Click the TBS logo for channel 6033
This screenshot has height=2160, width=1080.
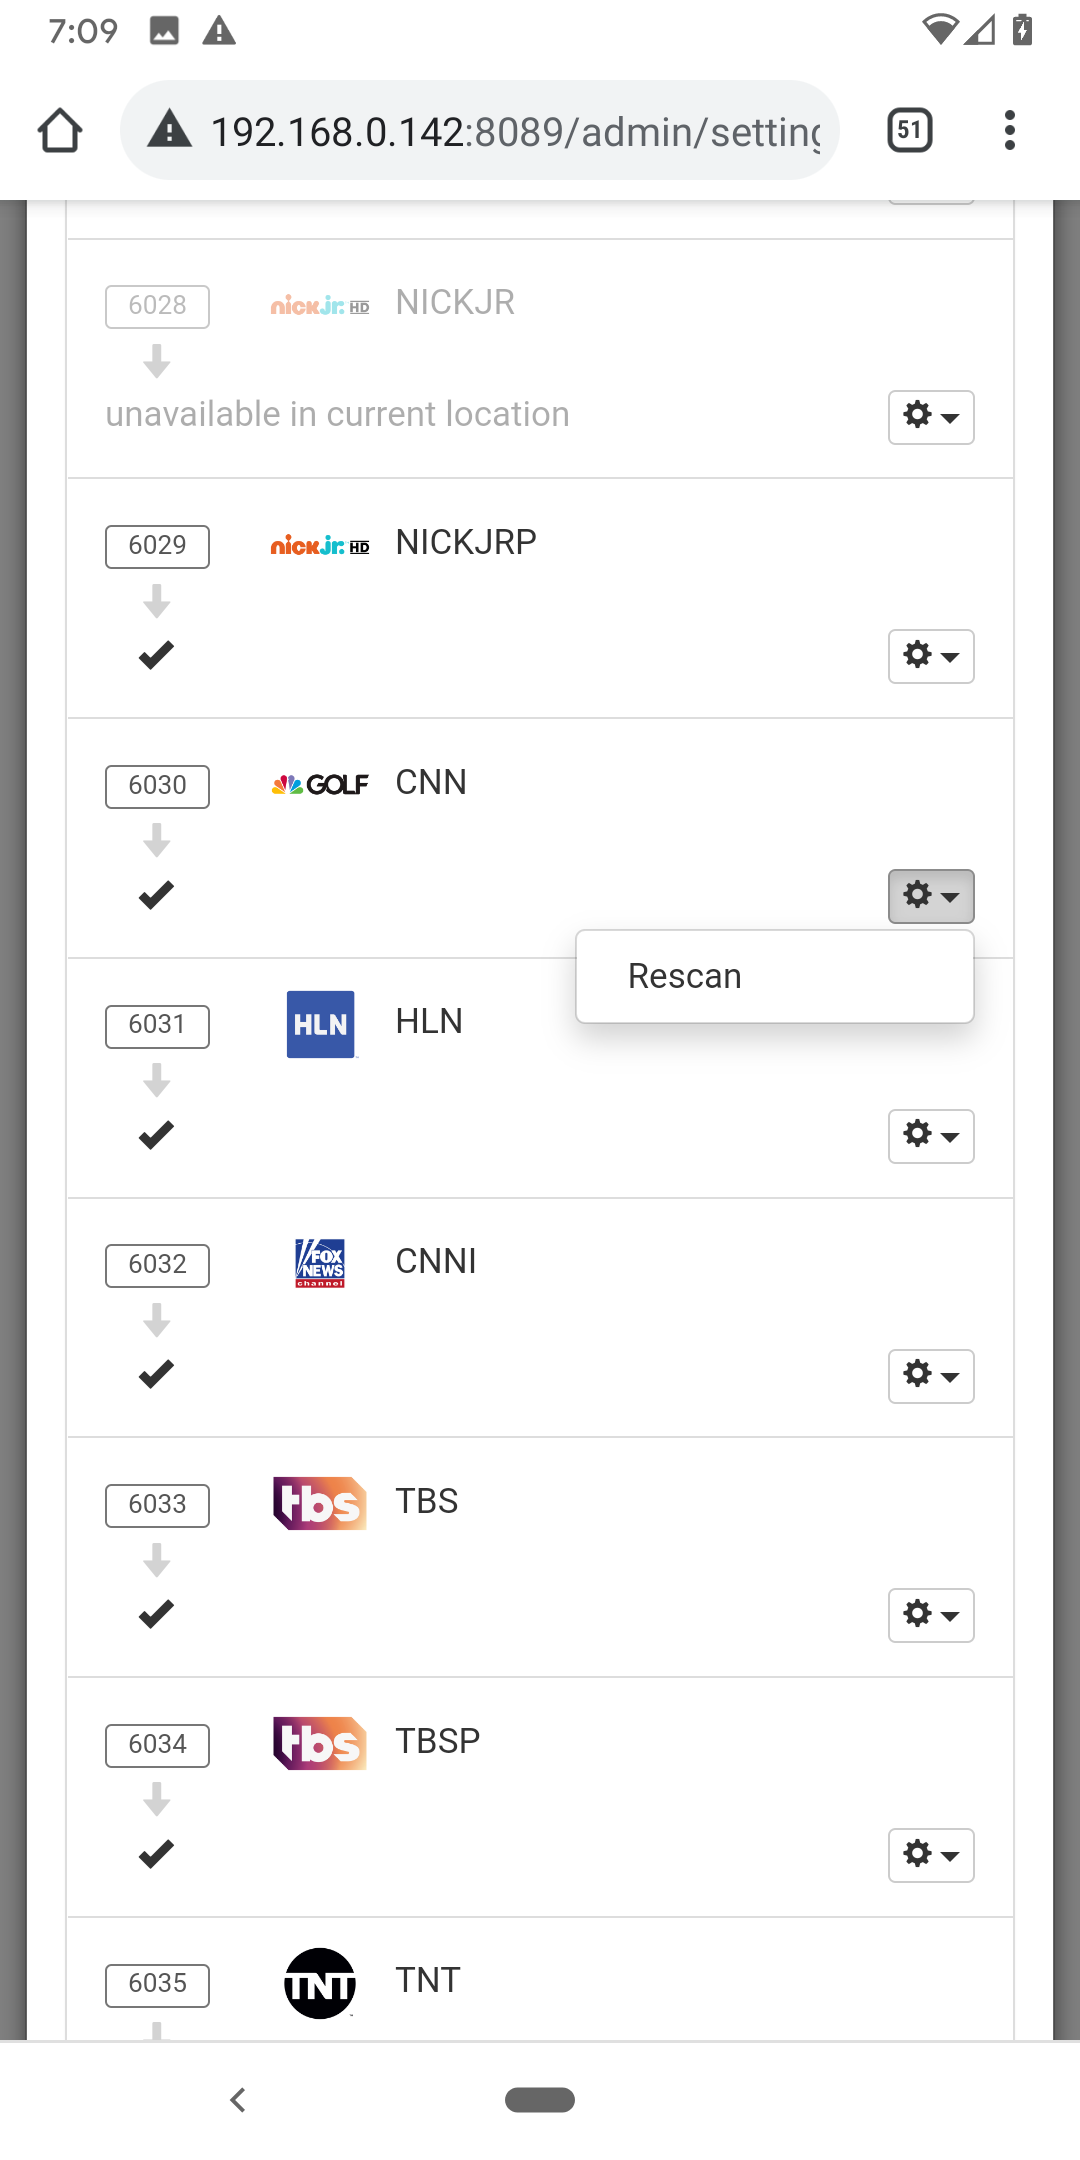320,1503
